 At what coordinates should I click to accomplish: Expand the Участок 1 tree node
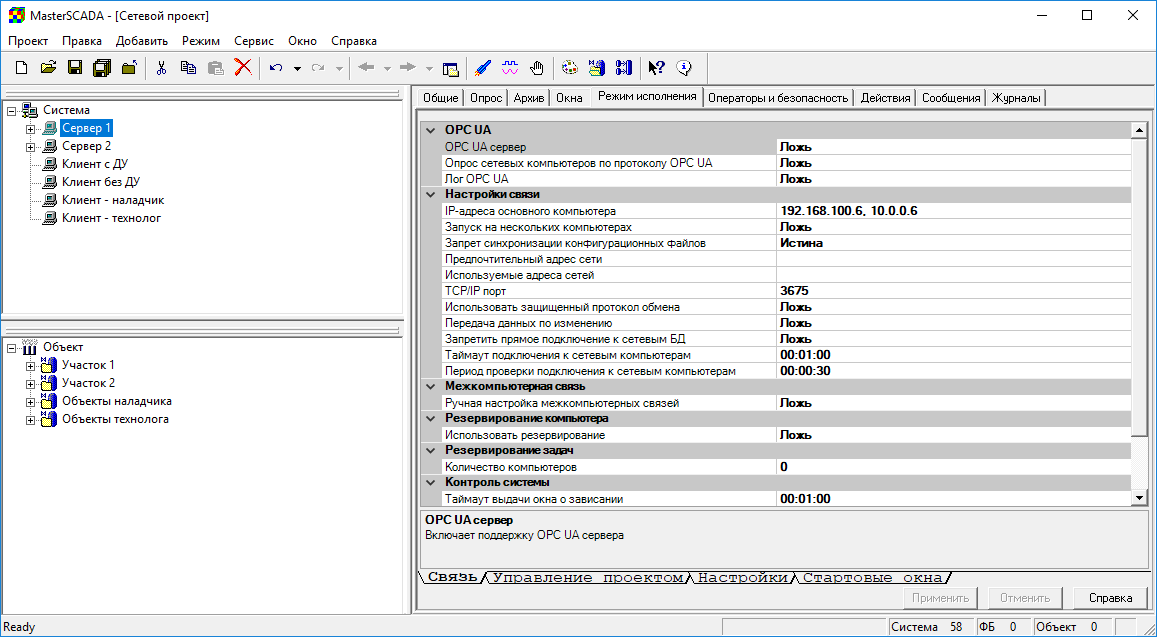(30, 366)
